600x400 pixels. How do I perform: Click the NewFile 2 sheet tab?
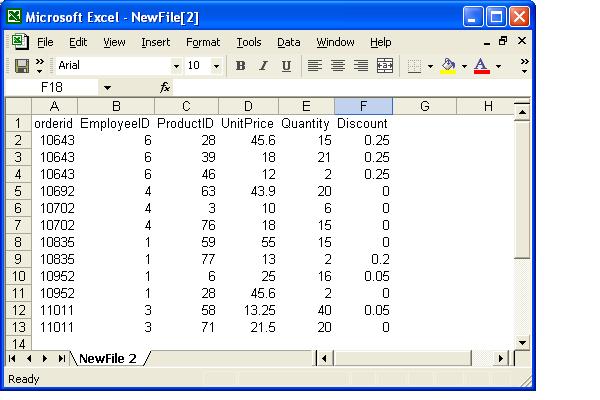pos(108,359)
